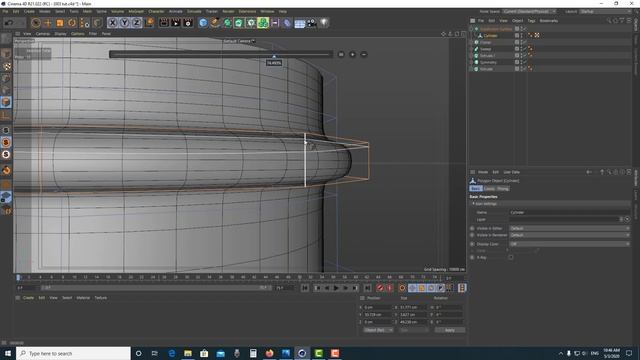The height and width of the screenshot is (360, 640).
Task: Click Render to Picture Viewer icon
Action: tap(176, 23)
